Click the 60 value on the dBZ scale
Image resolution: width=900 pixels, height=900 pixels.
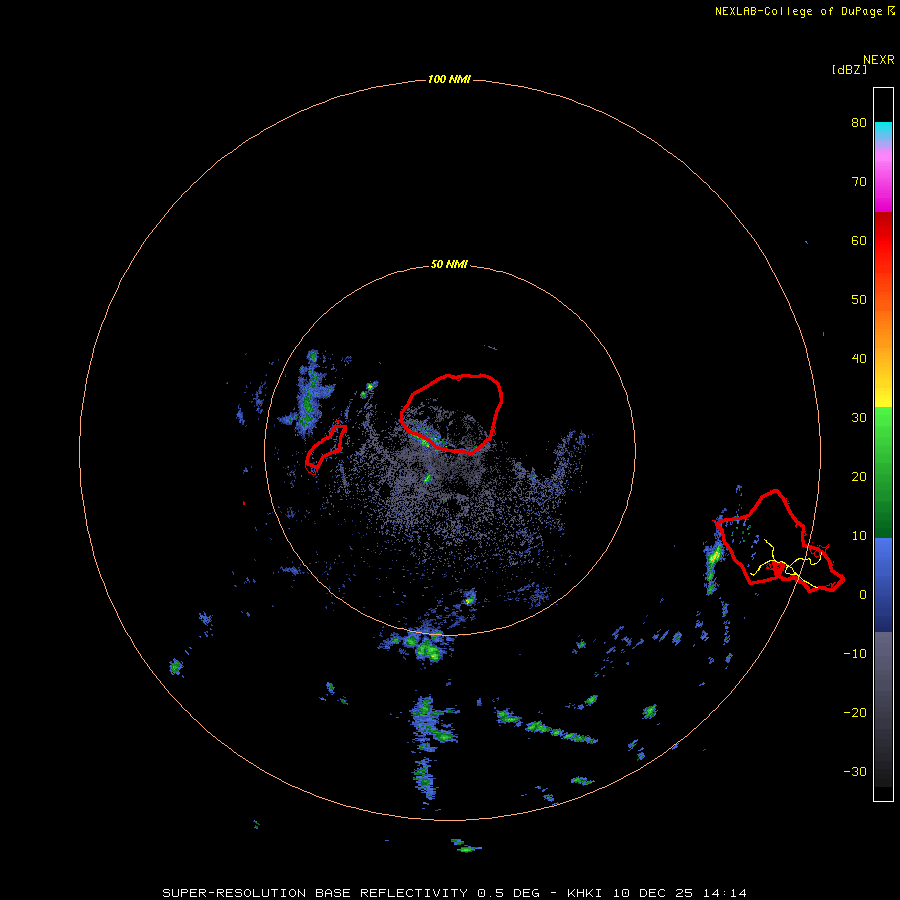(859, 240)
